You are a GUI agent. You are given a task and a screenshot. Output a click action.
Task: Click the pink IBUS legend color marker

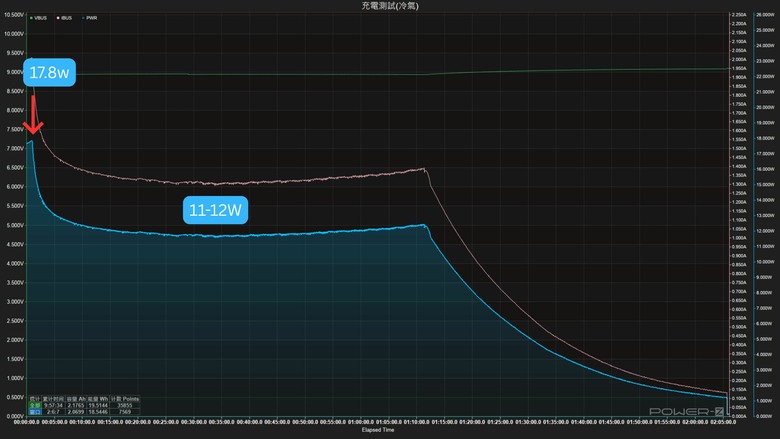[x=58, y=18]
